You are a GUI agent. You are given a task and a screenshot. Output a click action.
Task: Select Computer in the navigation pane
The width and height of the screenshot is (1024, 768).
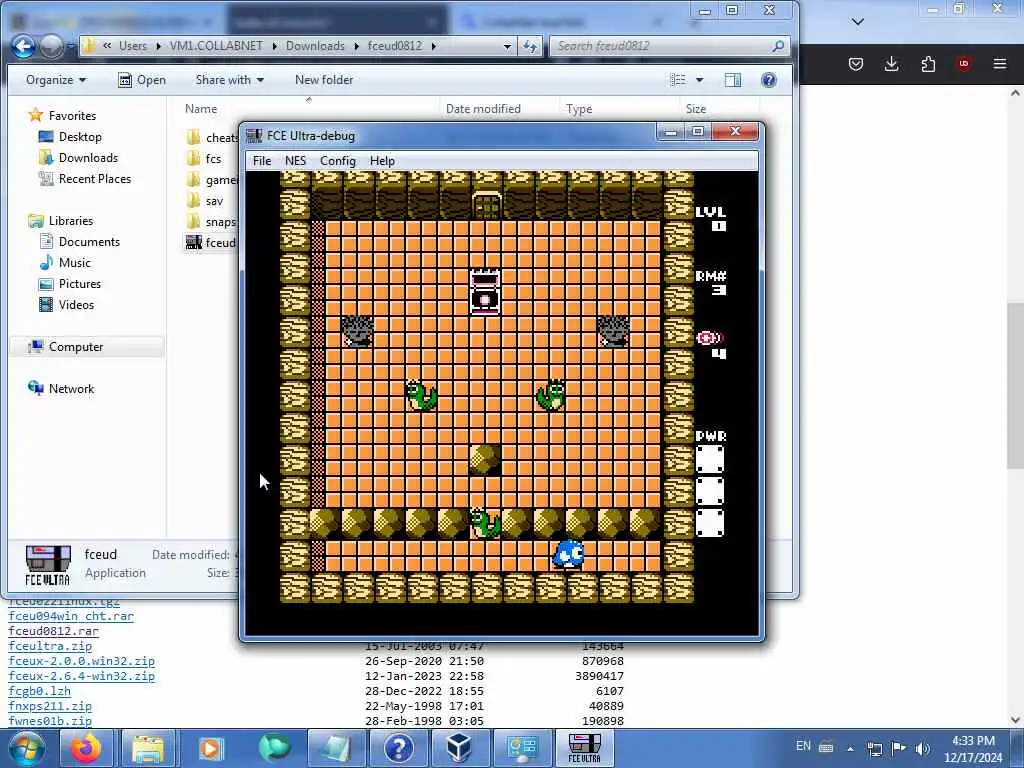point(87,347)
